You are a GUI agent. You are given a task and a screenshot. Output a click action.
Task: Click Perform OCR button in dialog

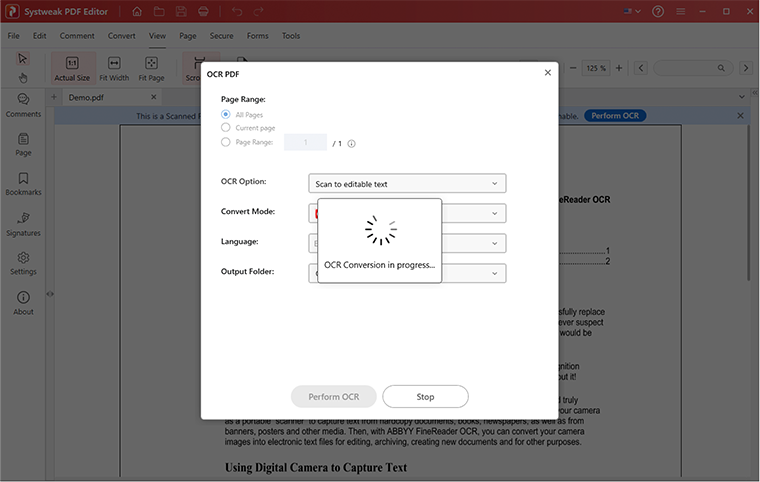tap(333, 397)
